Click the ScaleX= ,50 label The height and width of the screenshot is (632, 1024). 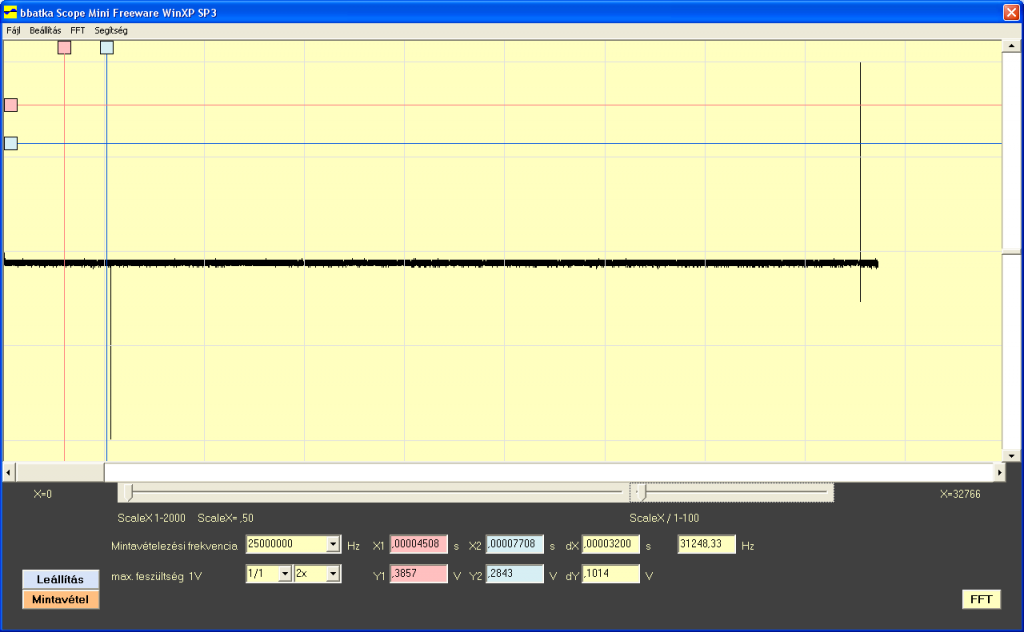[225, 518]
